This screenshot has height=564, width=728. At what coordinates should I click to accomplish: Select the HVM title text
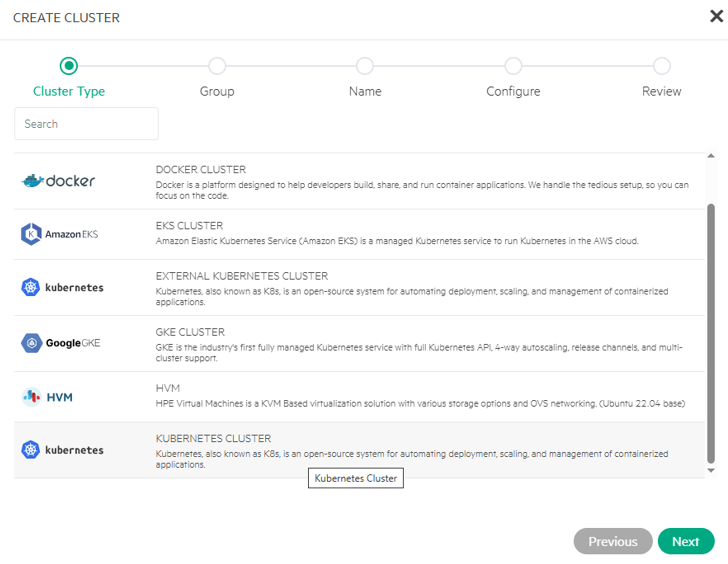pos(168,388)
